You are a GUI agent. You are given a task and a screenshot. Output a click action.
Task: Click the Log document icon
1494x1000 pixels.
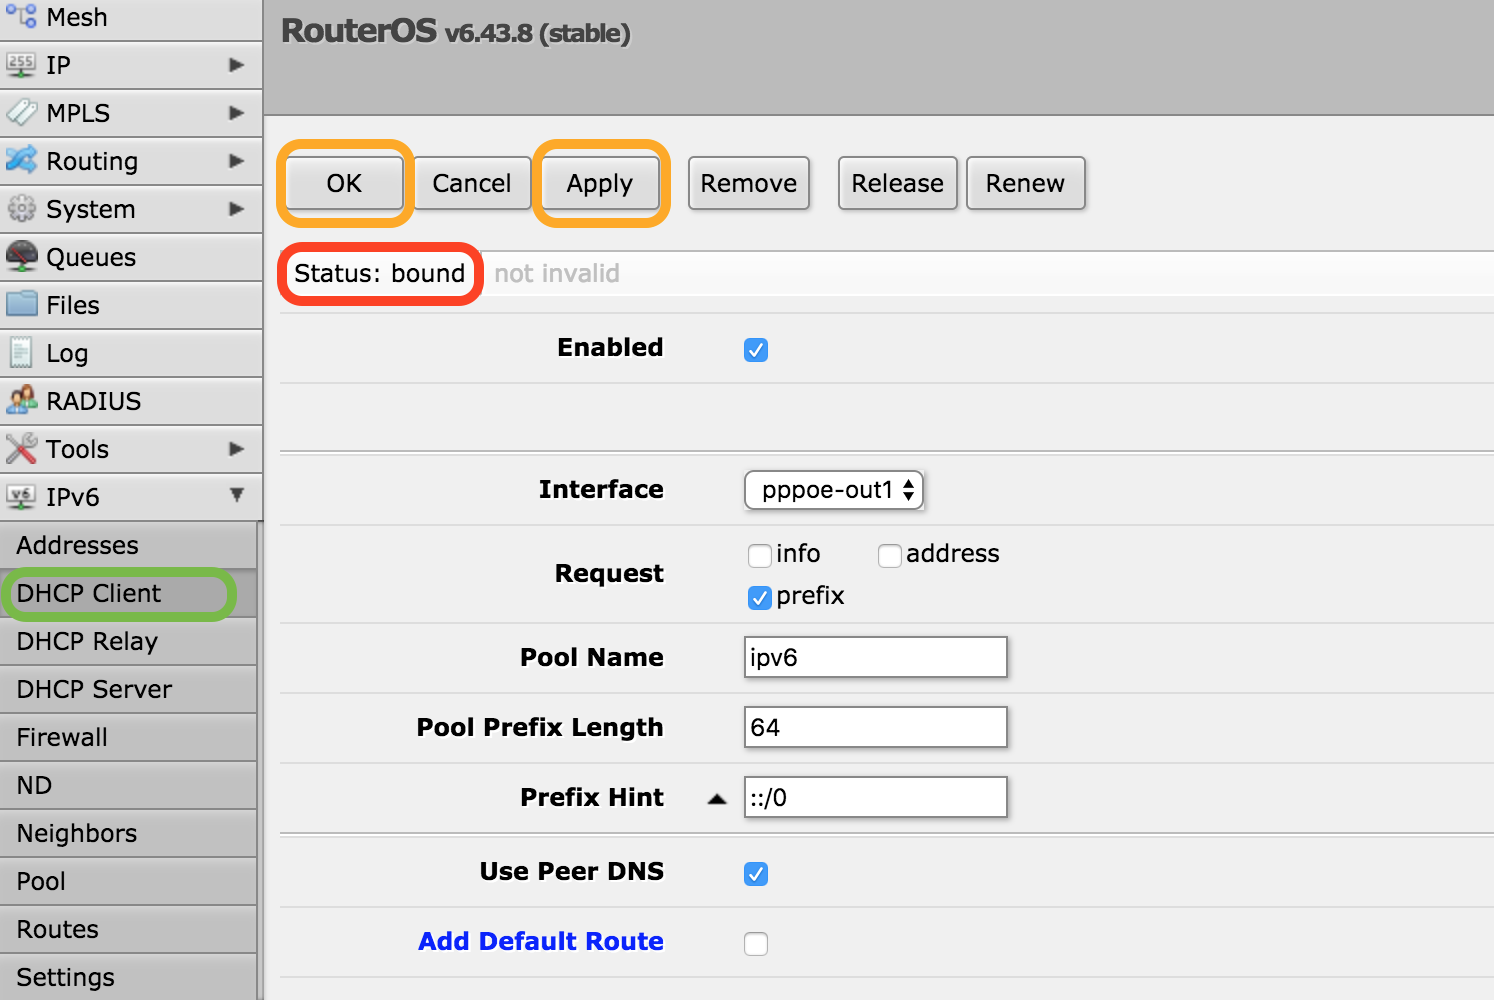click(x=21, y=352)
